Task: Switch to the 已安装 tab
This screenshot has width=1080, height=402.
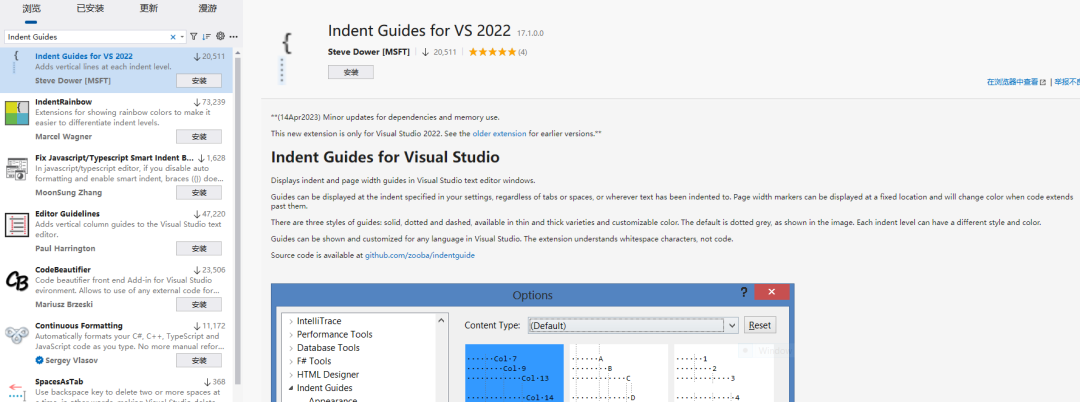Action: pos(88,9)
